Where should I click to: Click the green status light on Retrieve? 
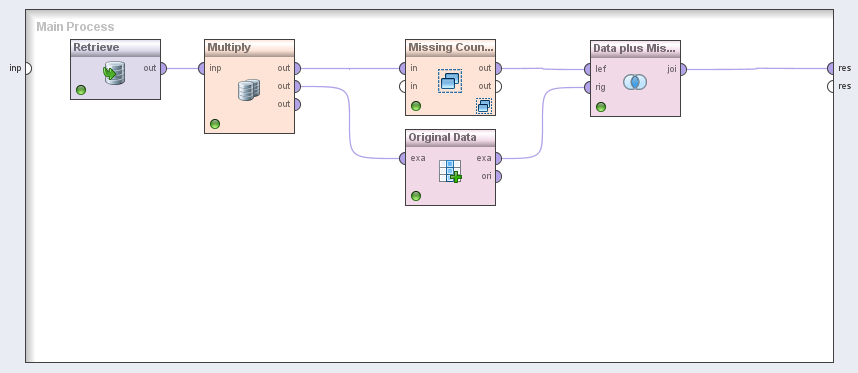click(81, 90)
